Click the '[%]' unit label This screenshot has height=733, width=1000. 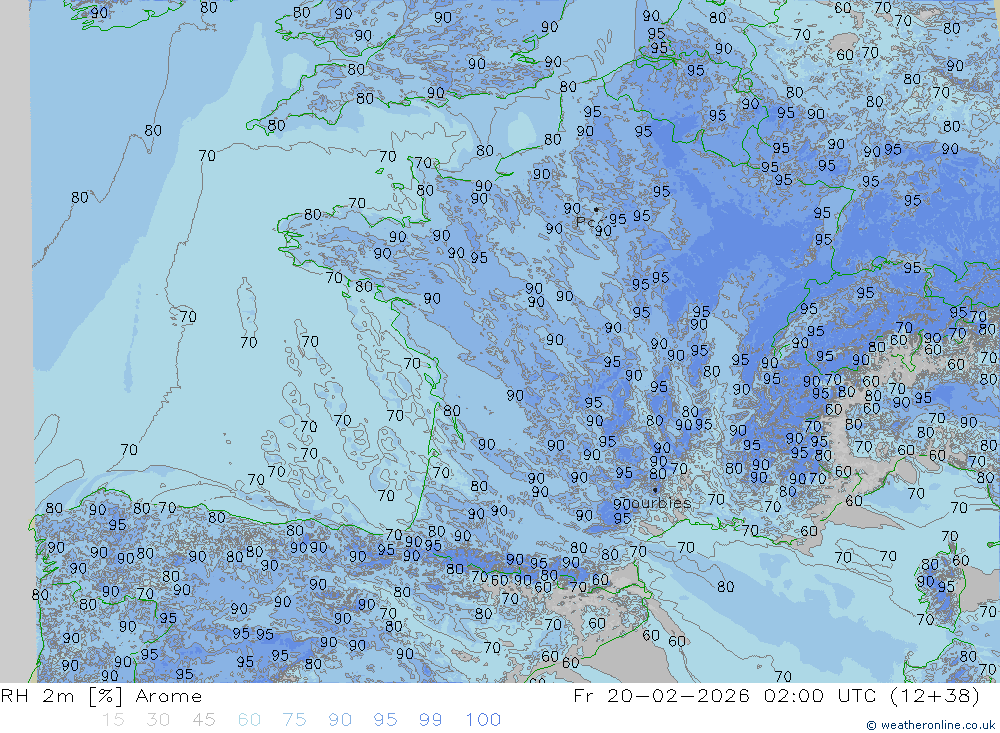[105, 695]
